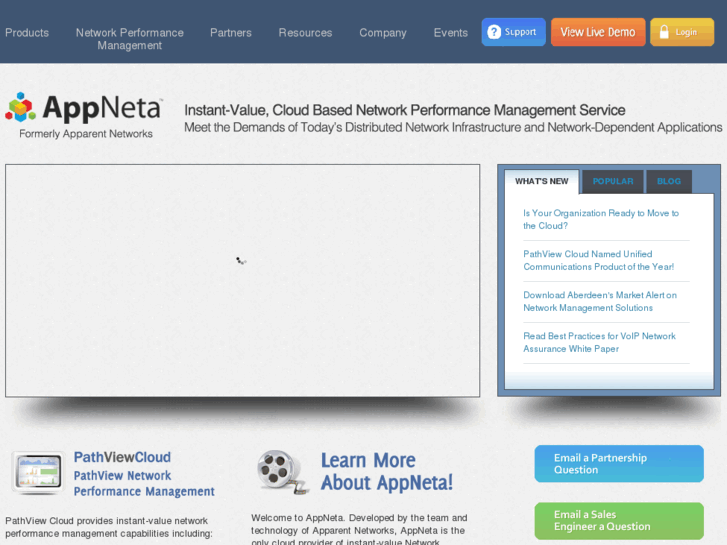Open the Partners menu

coord(231,33)
